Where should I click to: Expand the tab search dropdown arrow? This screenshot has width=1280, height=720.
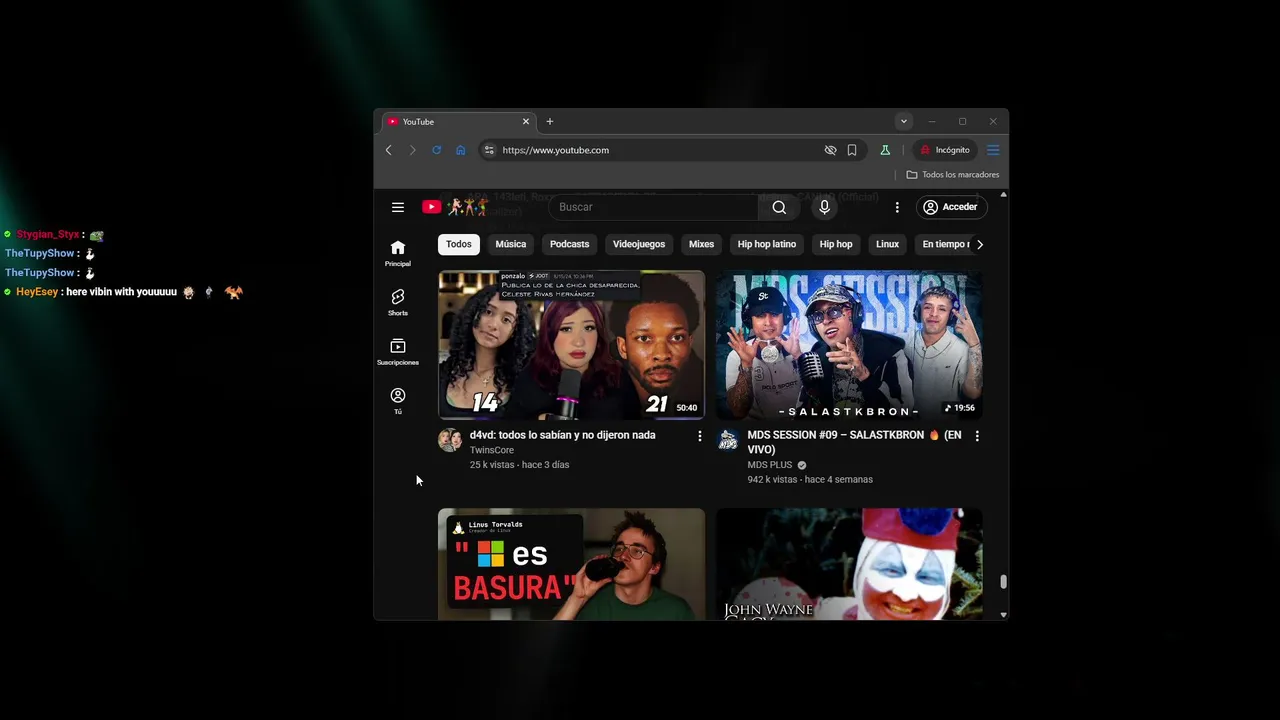click(903, 121)
